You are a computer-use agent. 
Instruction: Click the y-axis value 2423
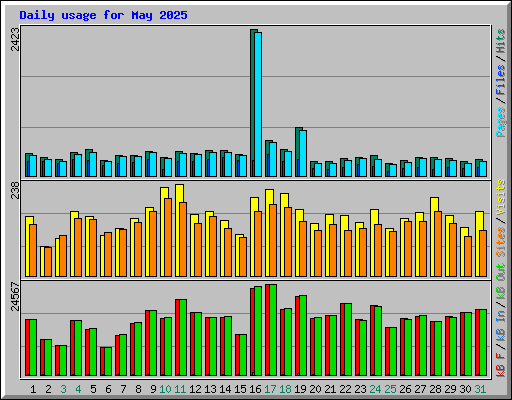(x=15, y=39)
